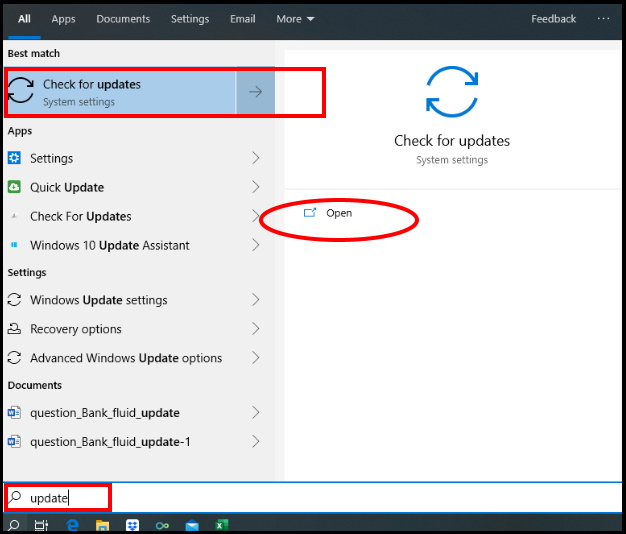626x534 pixels.
Task: Open the More filter dropdown
Action: tap(295, 19)
